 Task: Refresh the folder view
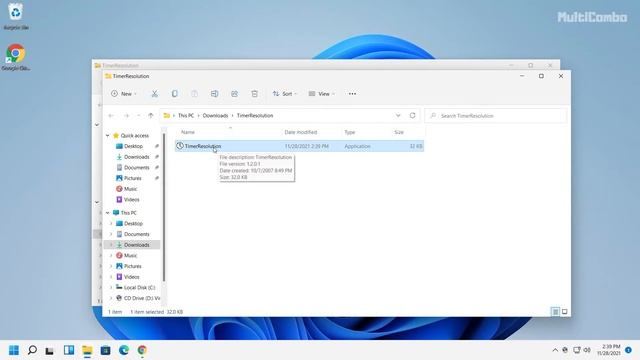(412, 116)
